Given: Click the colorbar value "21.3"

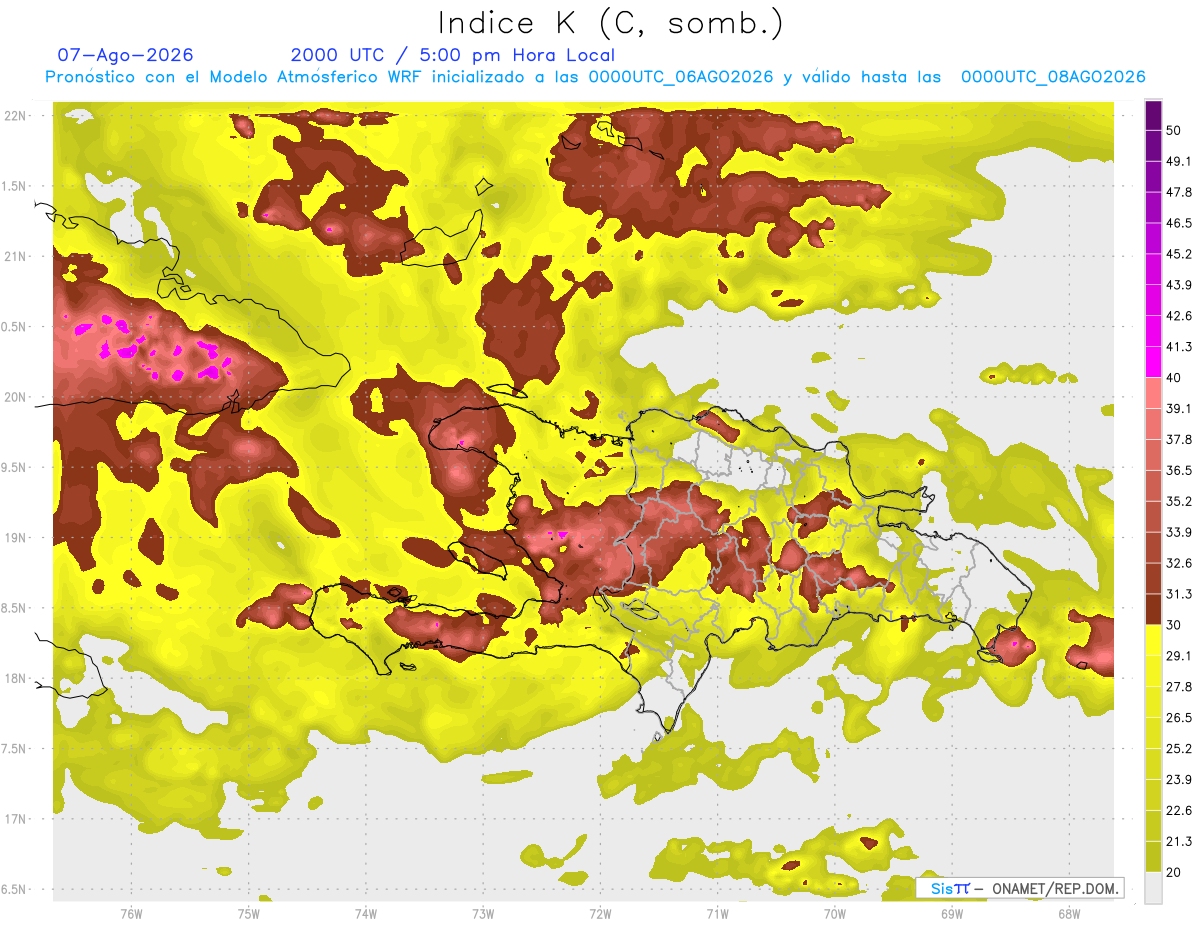Looking at the screenshot, I should [1179, 842].
